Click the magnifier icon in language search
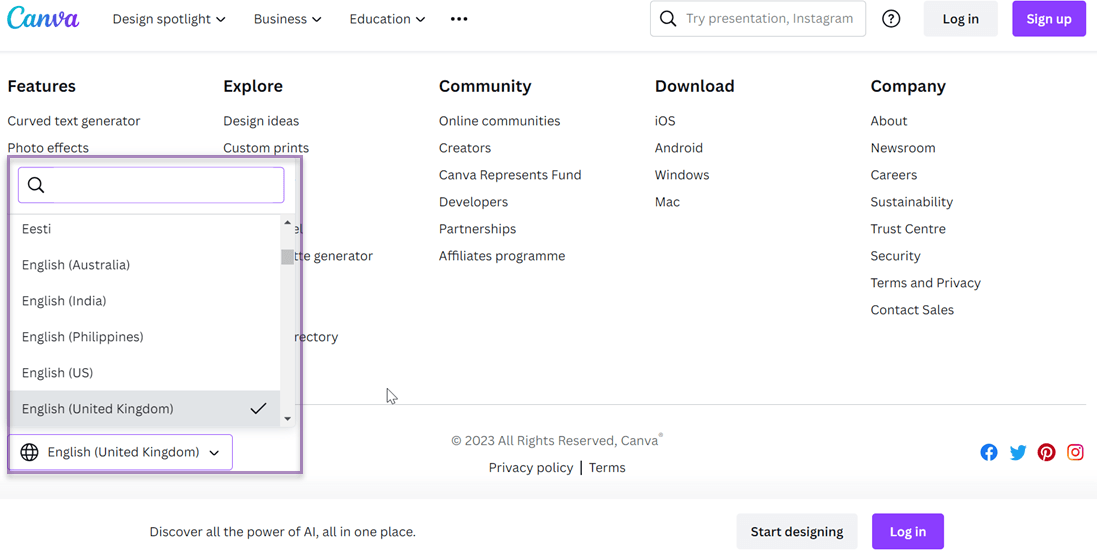Image resolution: width=1097 pixels, height=550 pixels. pos(36,185)
